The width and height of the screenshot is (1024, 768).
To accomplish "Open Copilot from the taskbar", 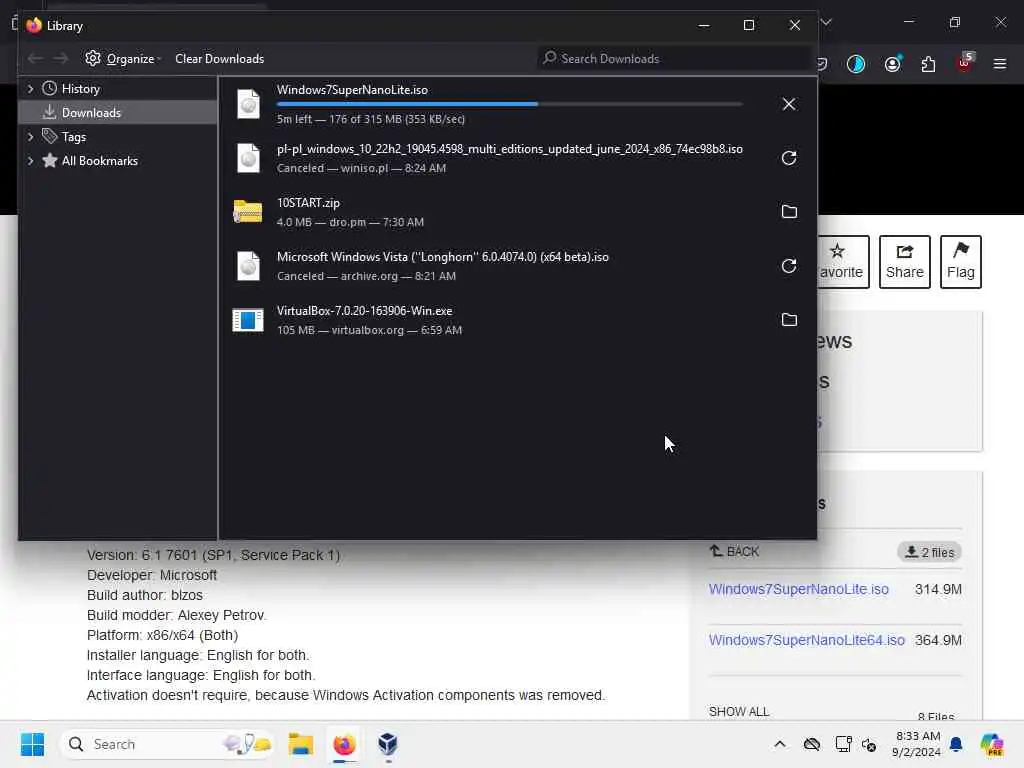I will pos(991,744).
